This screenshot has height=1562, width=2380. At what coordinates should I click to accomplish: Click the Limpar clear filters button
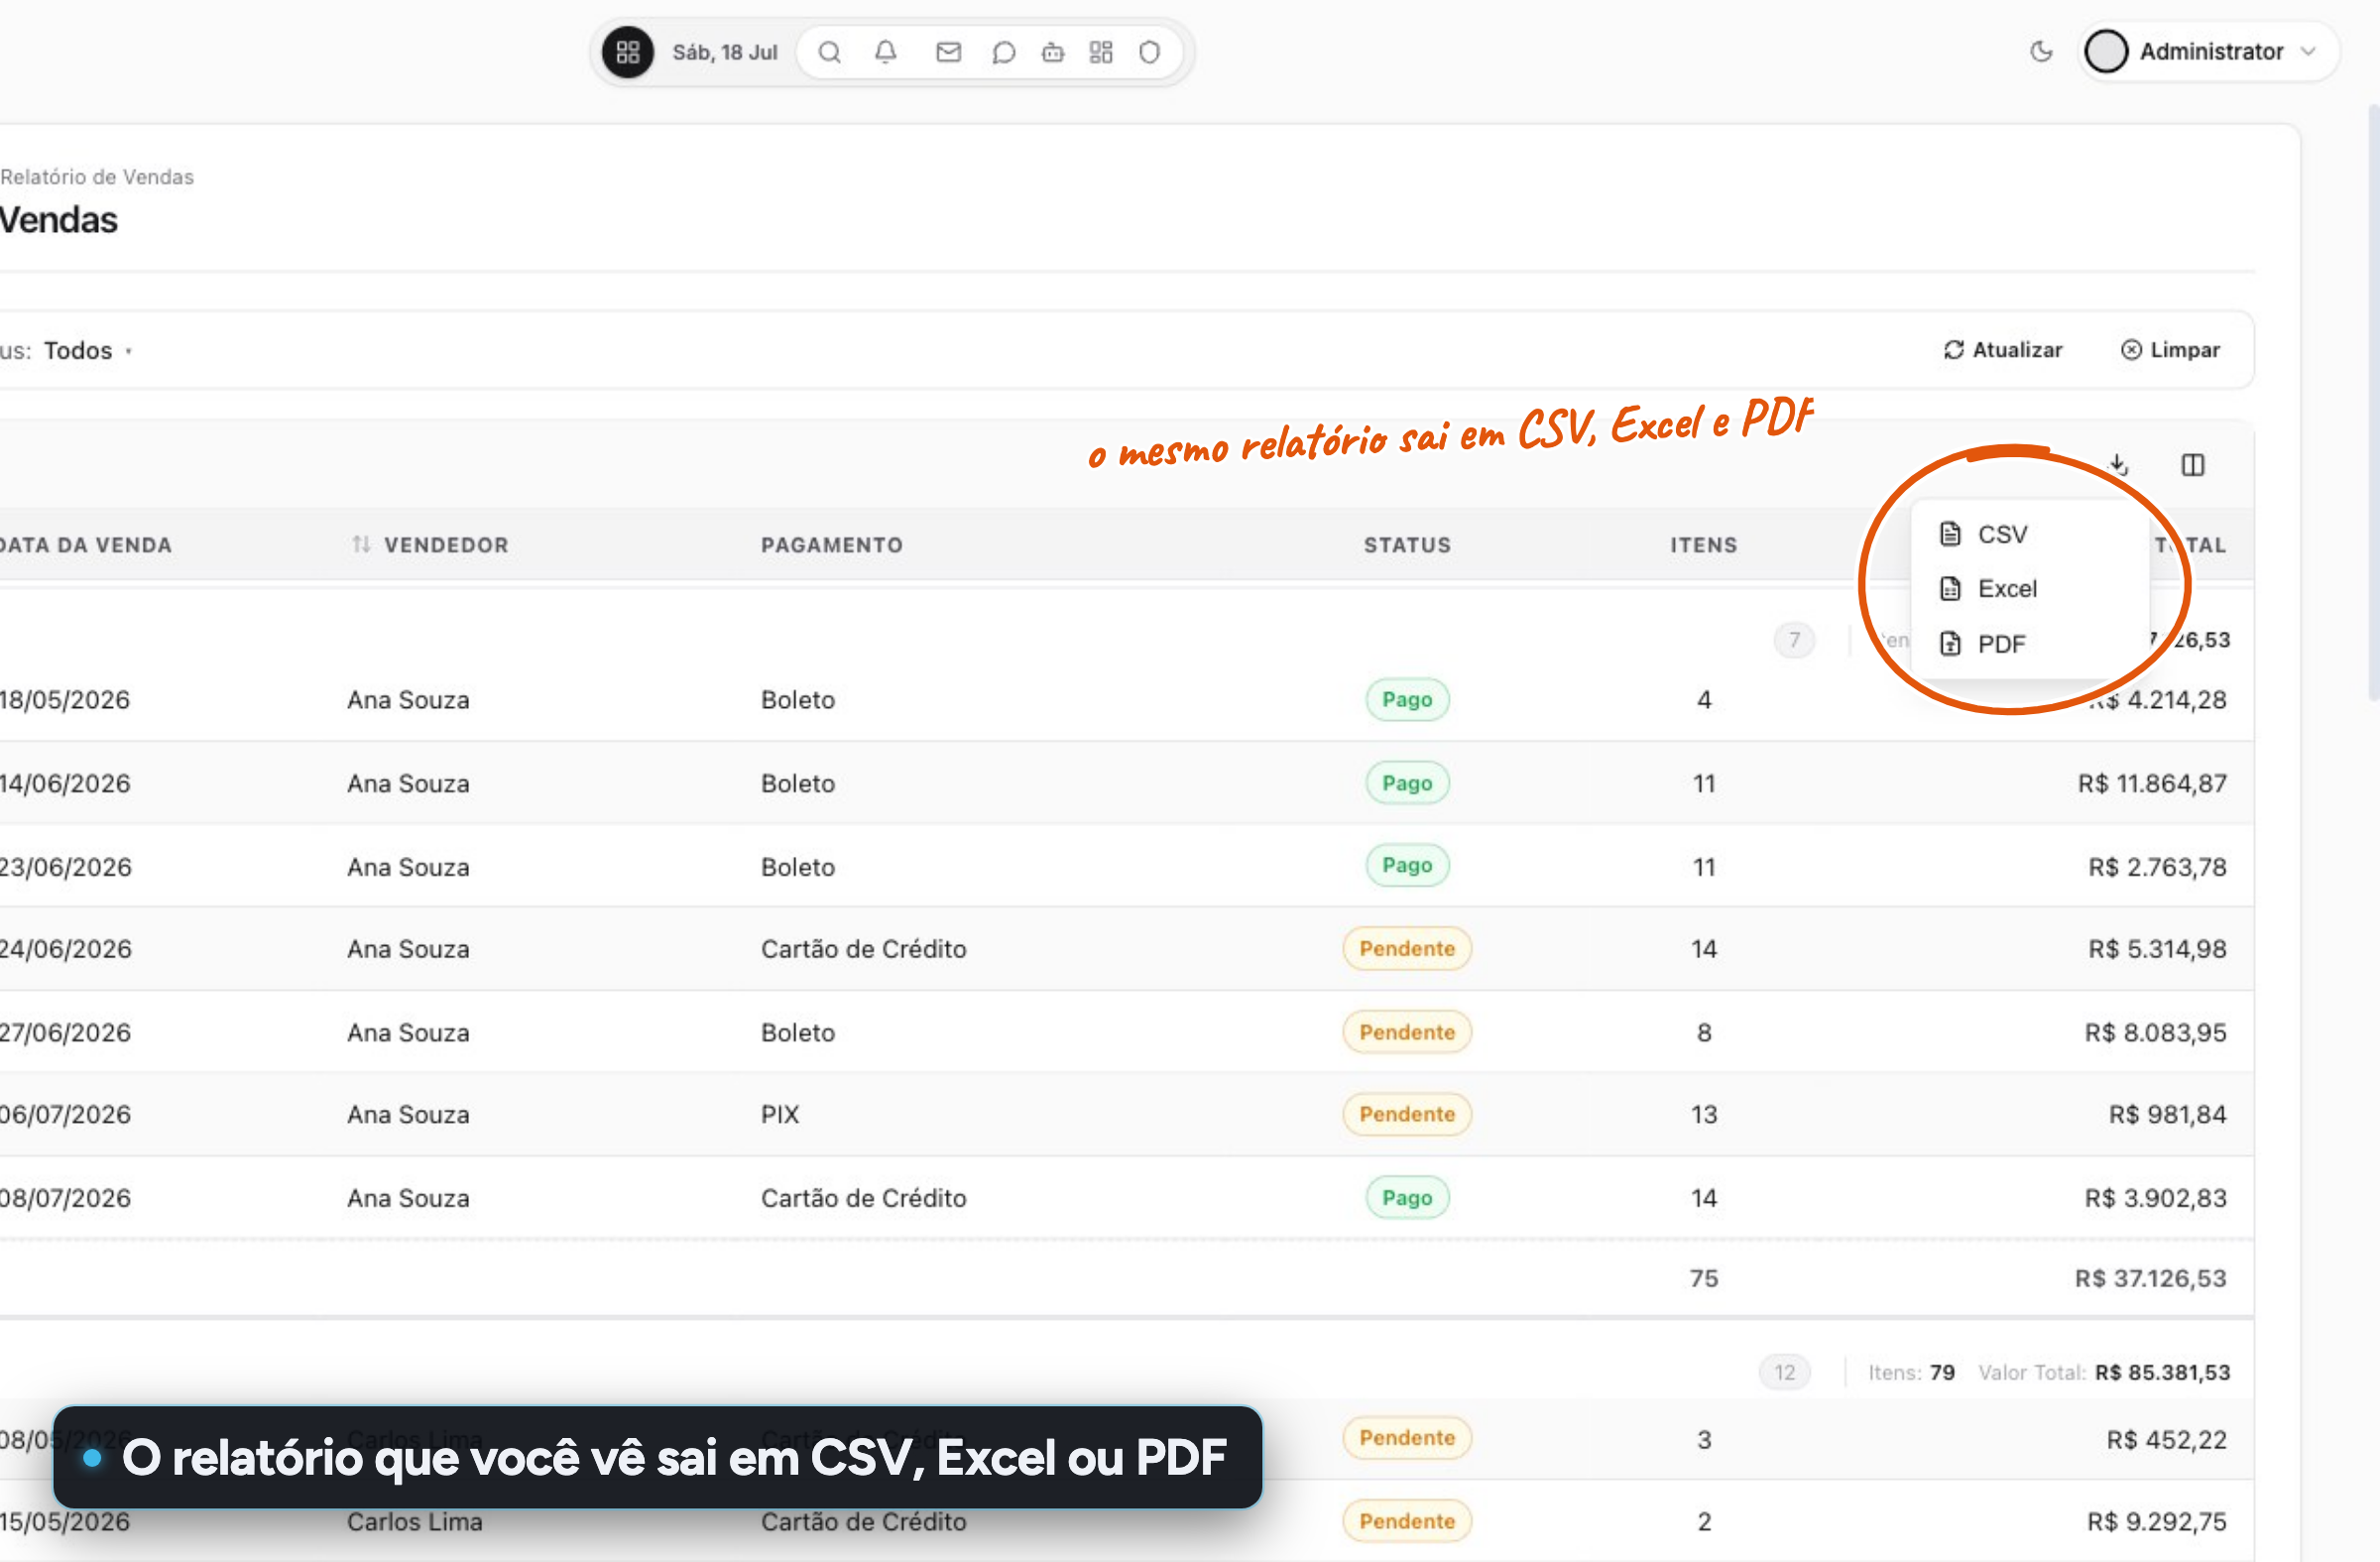tap(2170, 350)
